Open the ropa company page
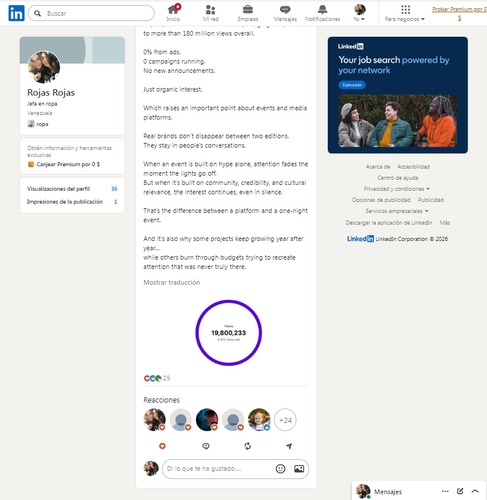 tap(38, 124)
